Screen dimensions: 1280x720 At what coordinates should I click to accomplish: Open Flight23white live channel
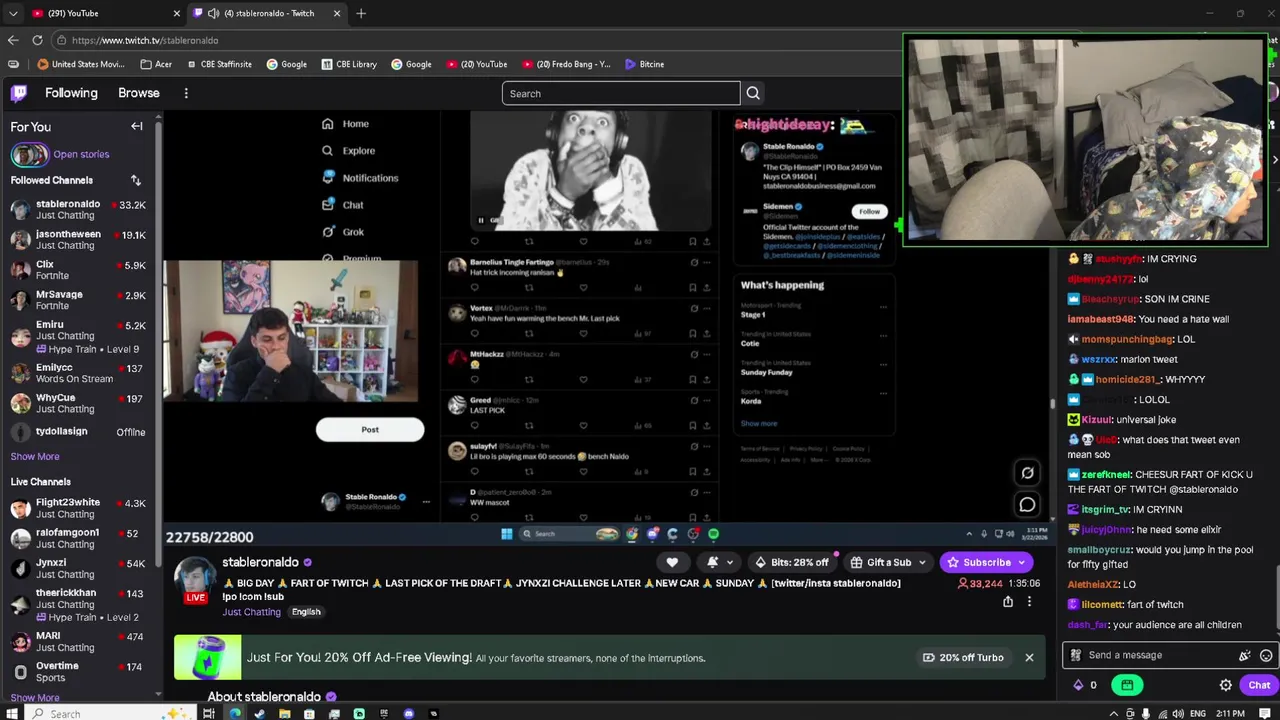(79, 508)
